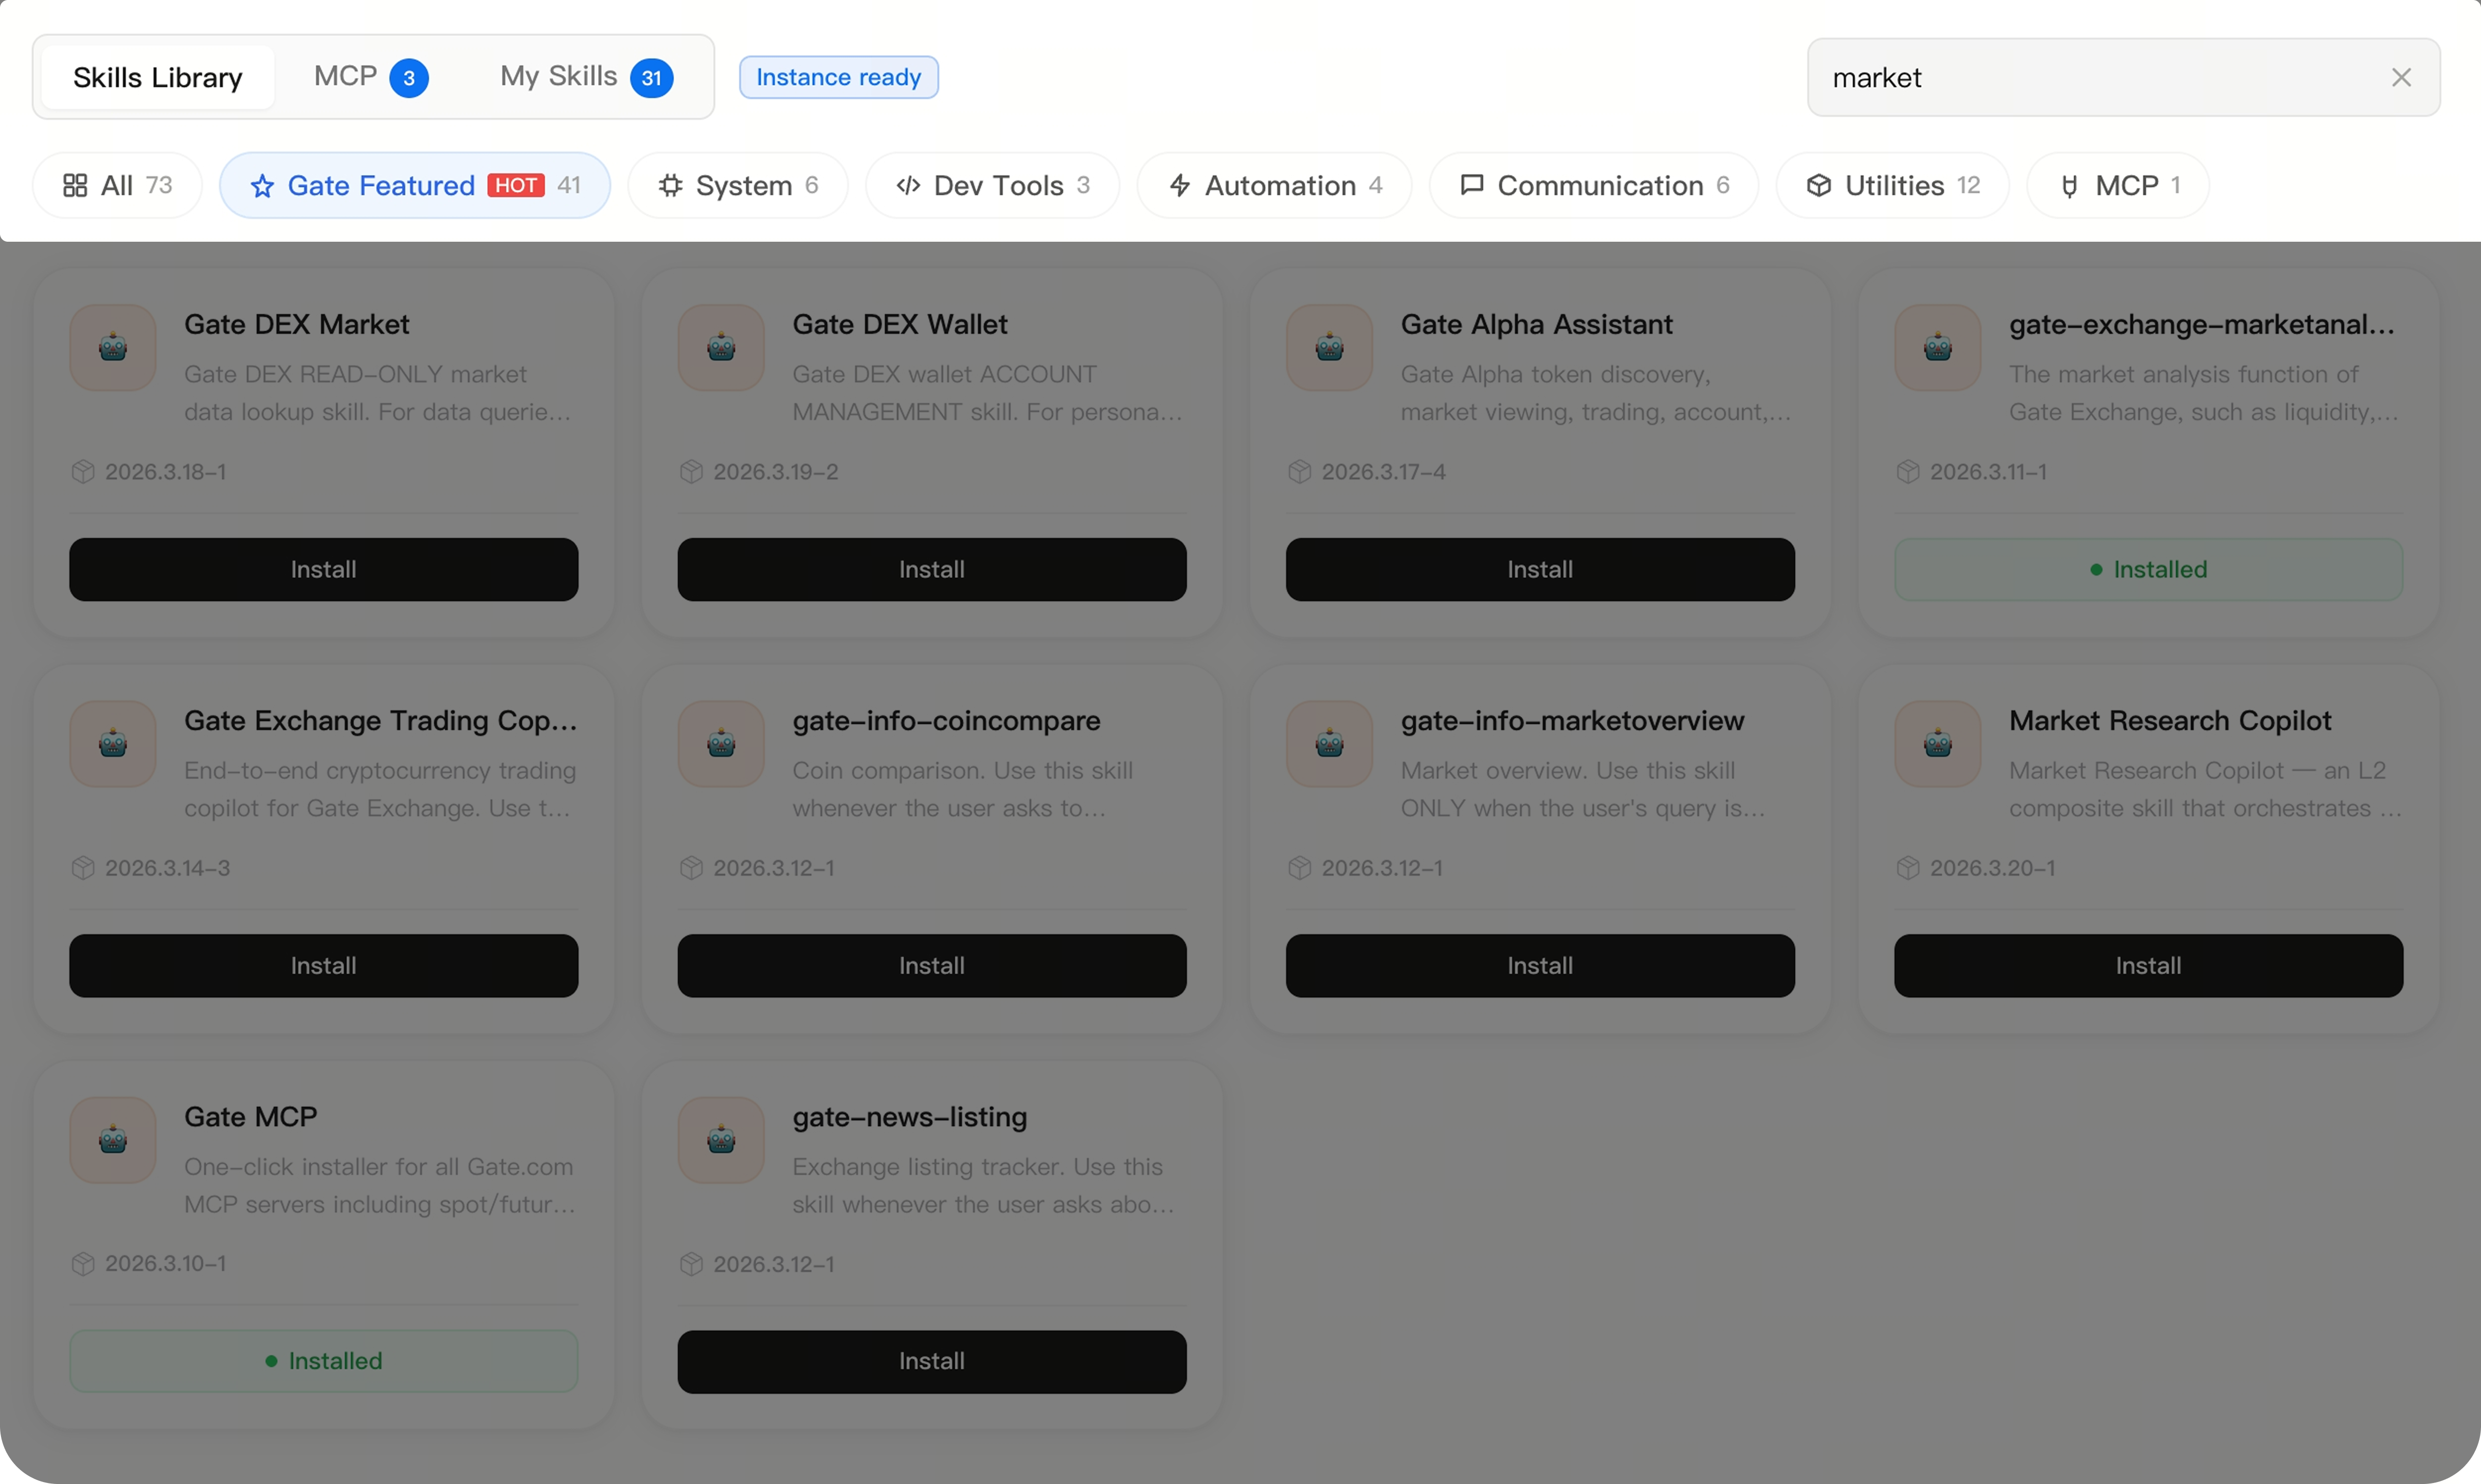Click the gate-info-coincompare robot icon
The width and height of the screenshot is (2481, 1484).
(x=721, y=743)
